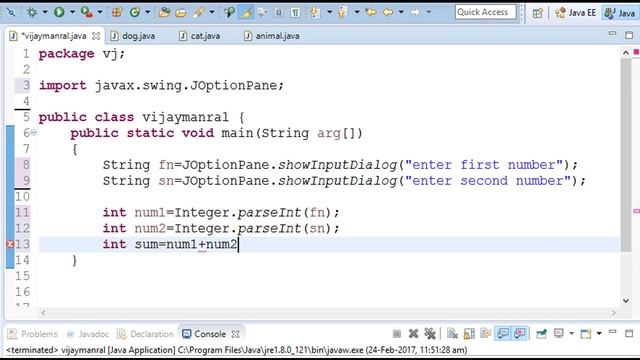Click the Console Terminate stop icon
The width and height of the screenshot is (640, 360).
pyautogui.click(x=397, y=334)
